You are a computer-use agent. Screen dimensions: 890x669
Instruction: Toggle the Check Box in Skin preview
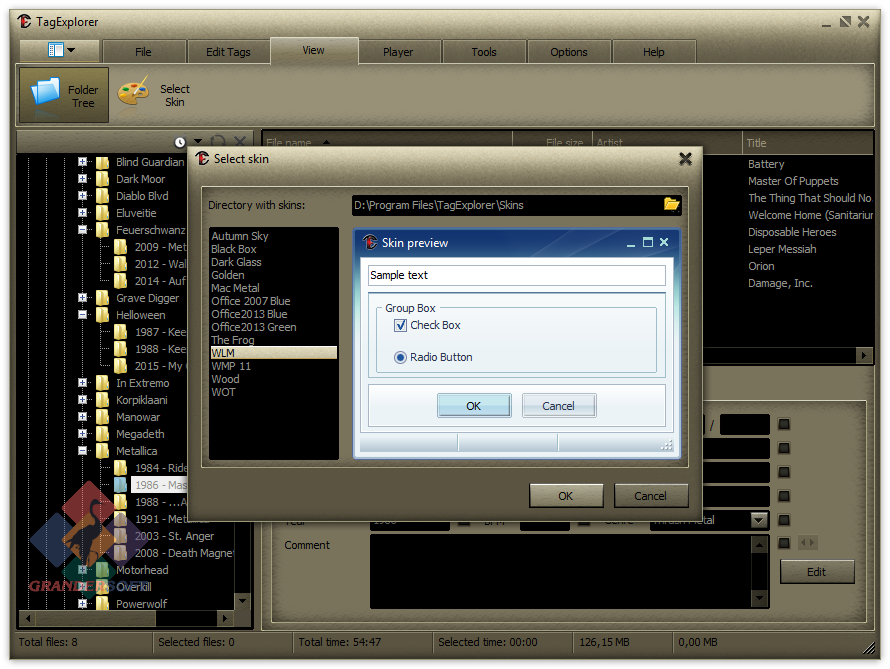[x=401, y=326]
